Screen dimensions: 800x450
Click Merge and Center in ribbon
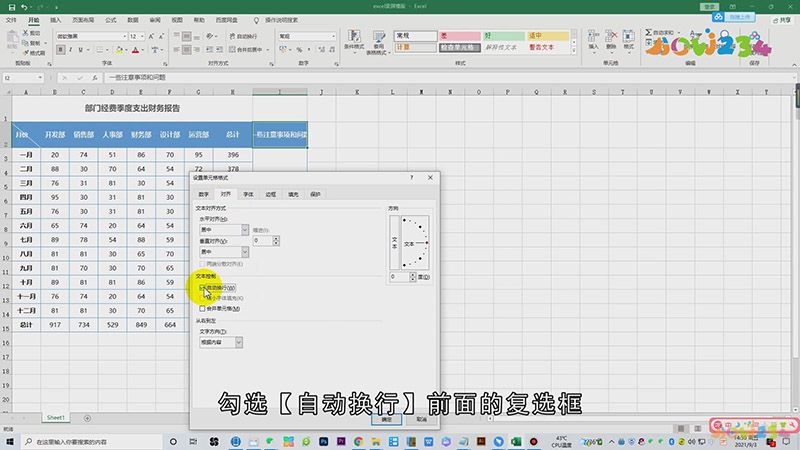click(246, 49)
